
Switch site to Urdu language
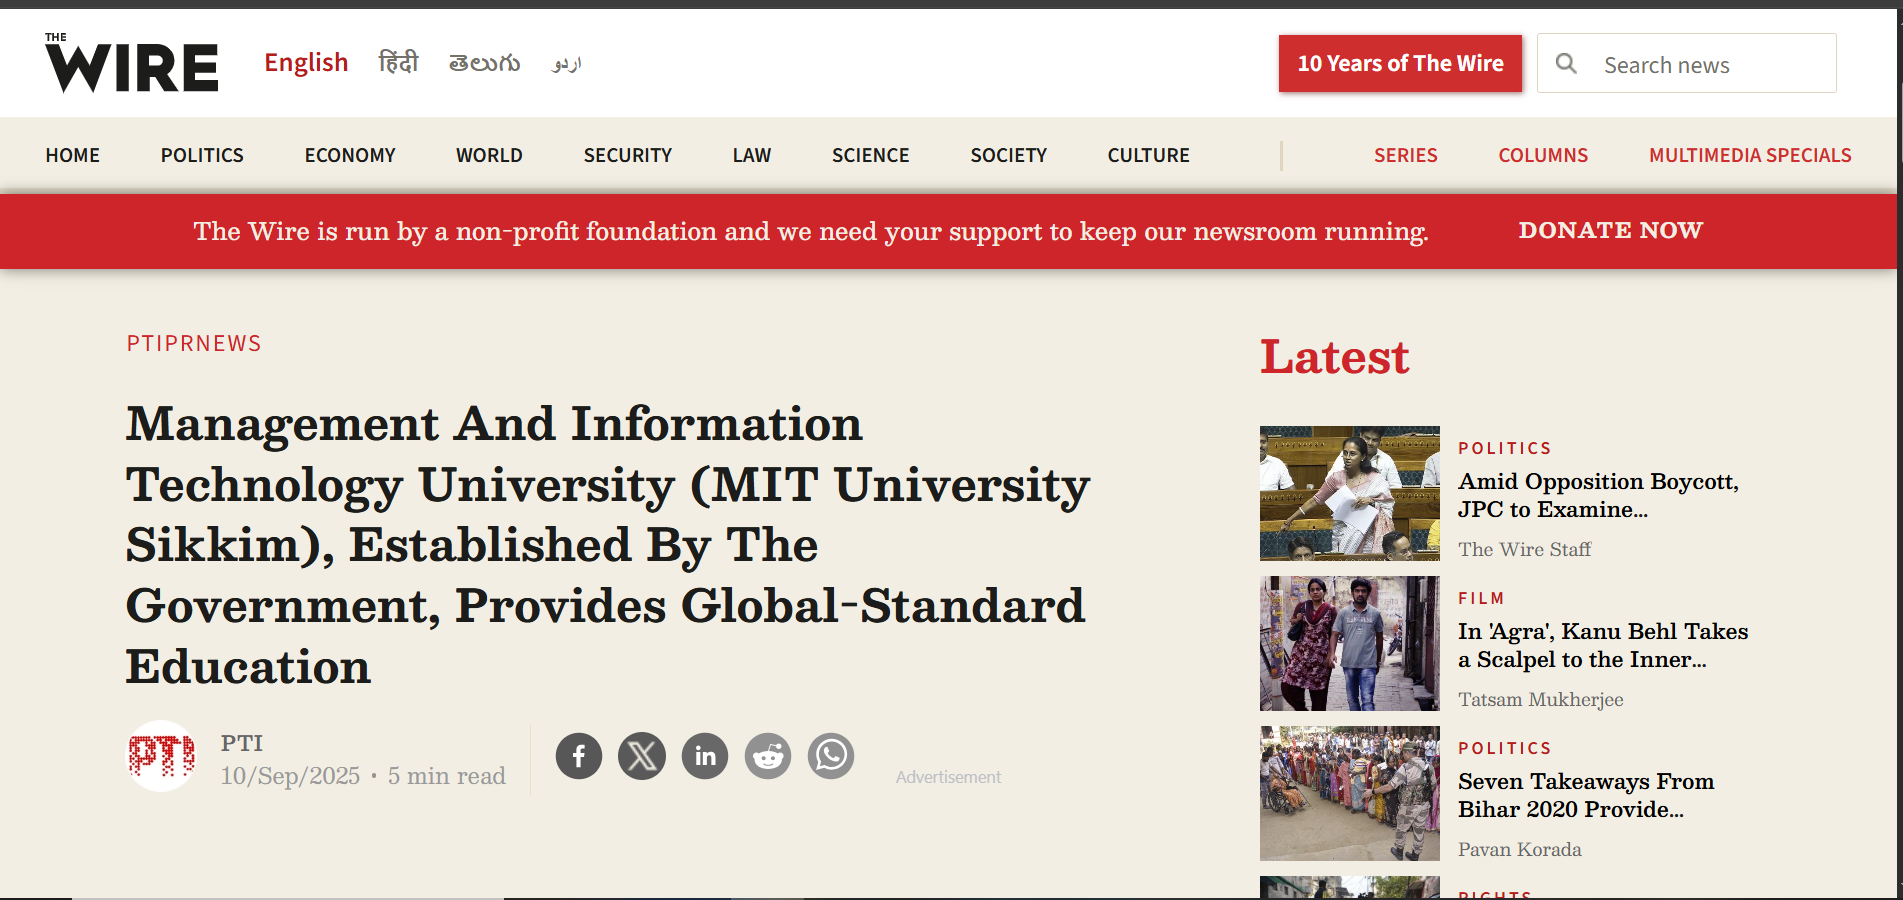[x=566, y=64]
